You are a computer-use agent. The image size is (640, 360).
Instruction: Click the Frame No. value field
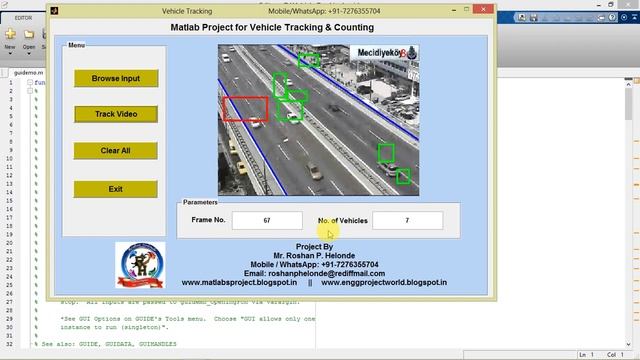(267, 220)
